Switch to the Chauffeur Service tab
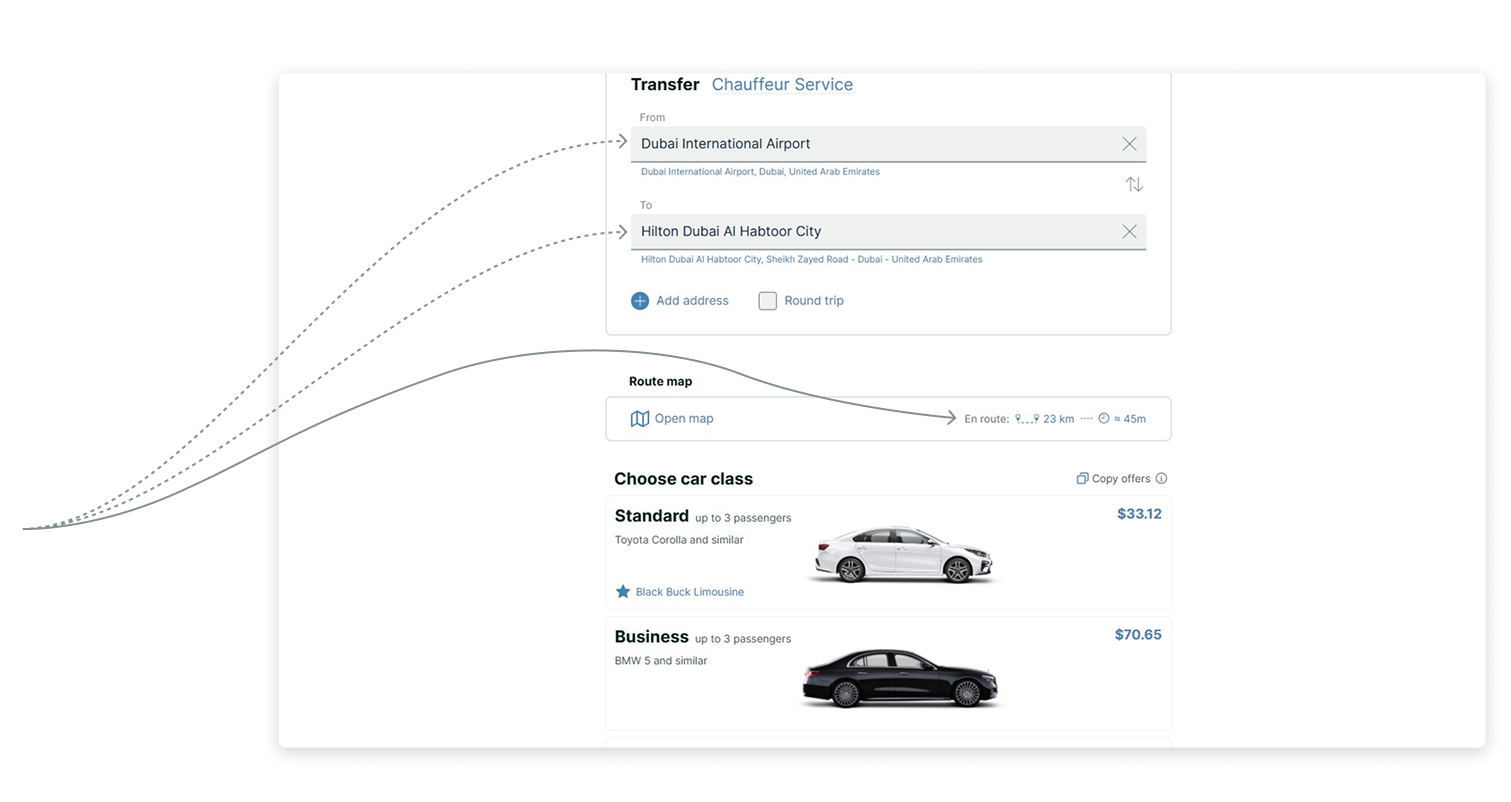1511x802 pixels. point(782,85)
